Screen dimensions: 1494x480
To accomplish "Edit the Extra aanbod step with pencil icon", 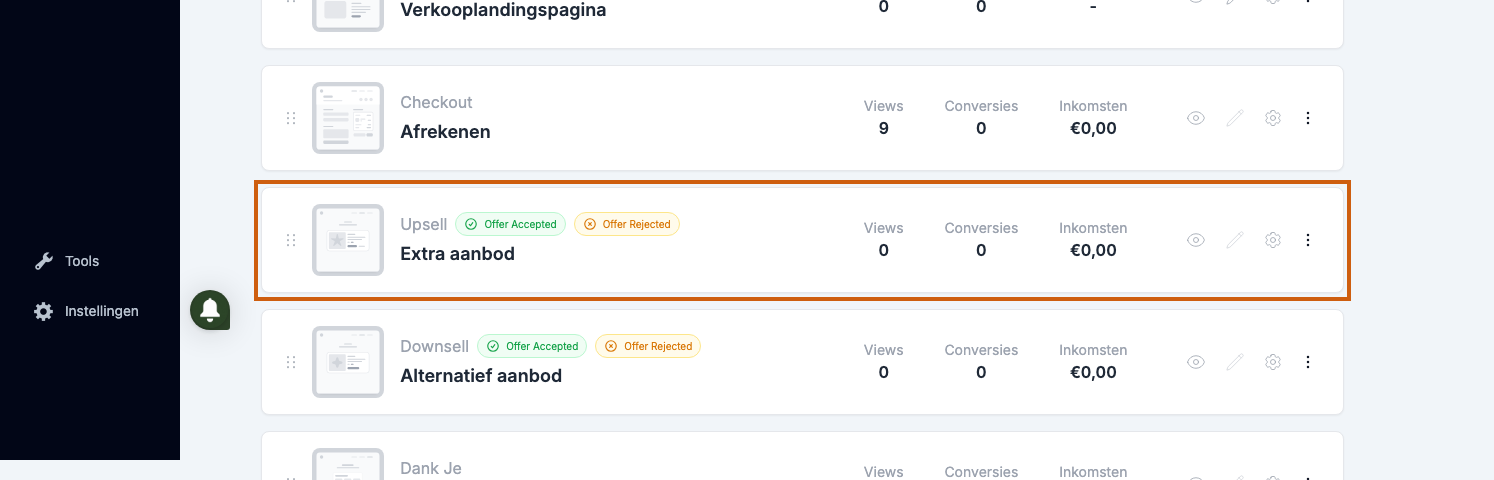I will coord(1235,240).
